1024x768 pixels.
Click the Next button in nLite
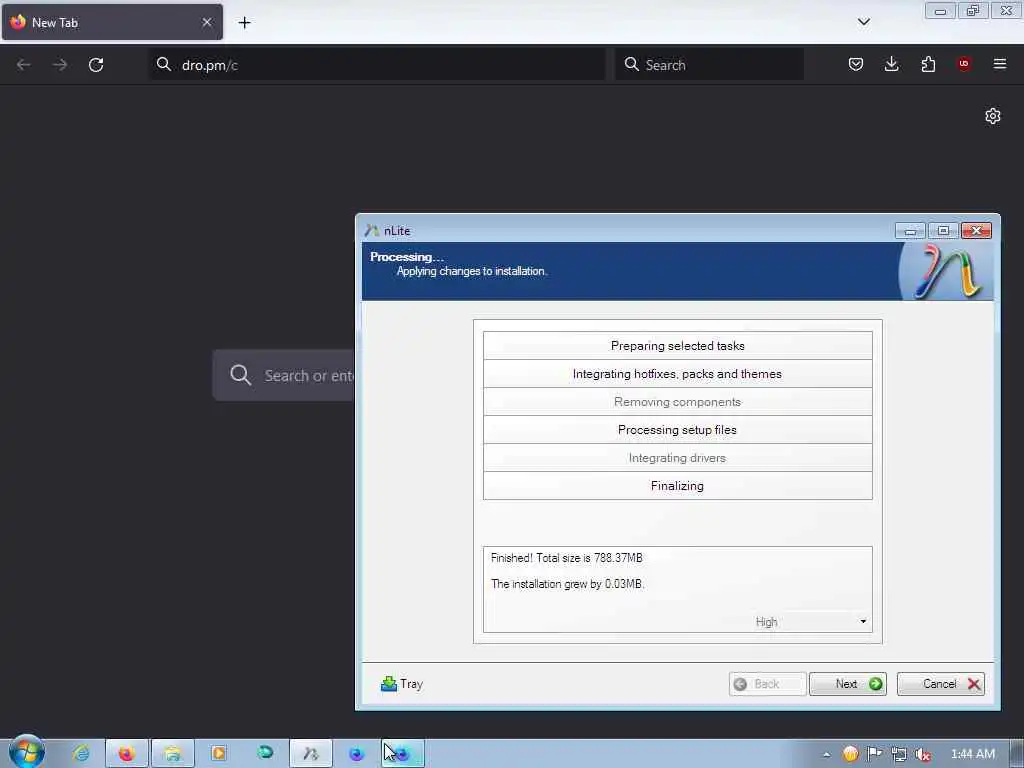(847, 684)
